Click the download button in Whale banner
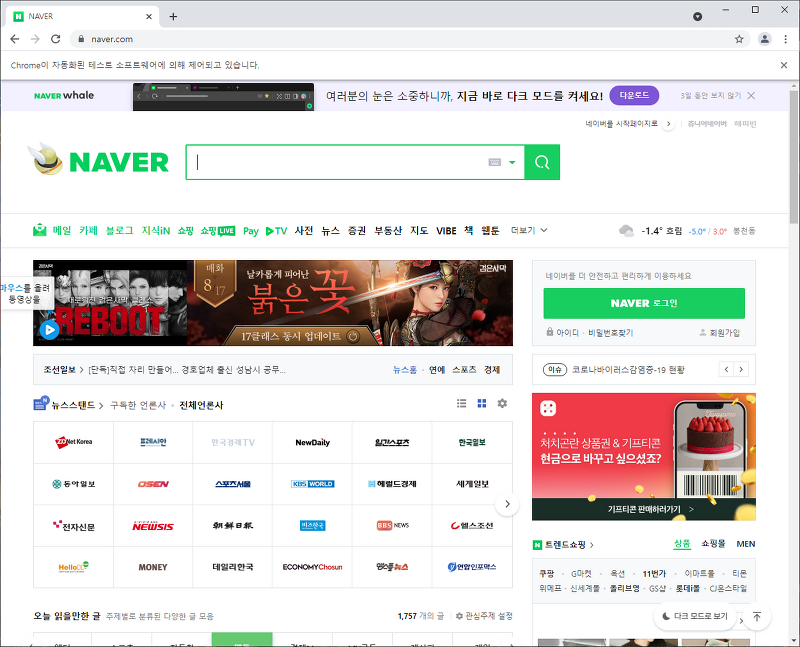 click(x=634, y=95)
